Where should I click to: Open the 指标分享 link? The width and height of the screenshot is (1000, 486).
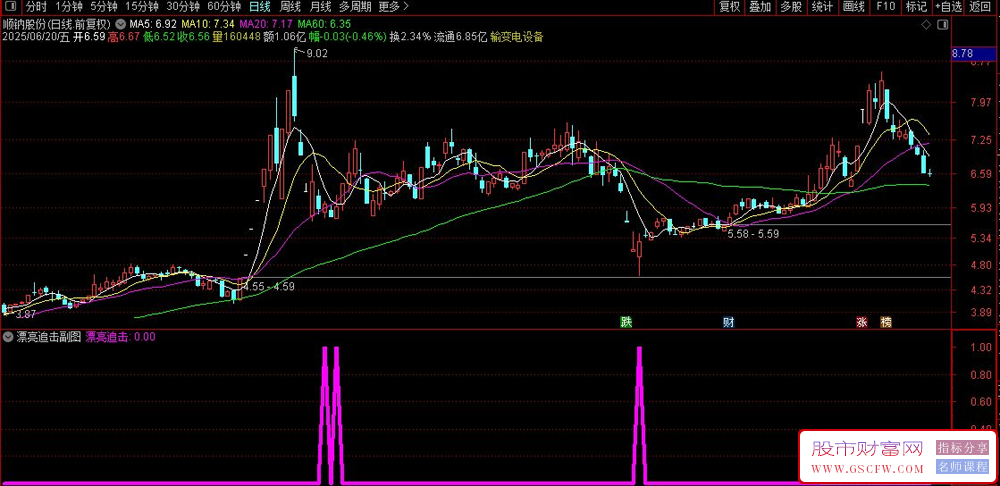click(962, 448)
